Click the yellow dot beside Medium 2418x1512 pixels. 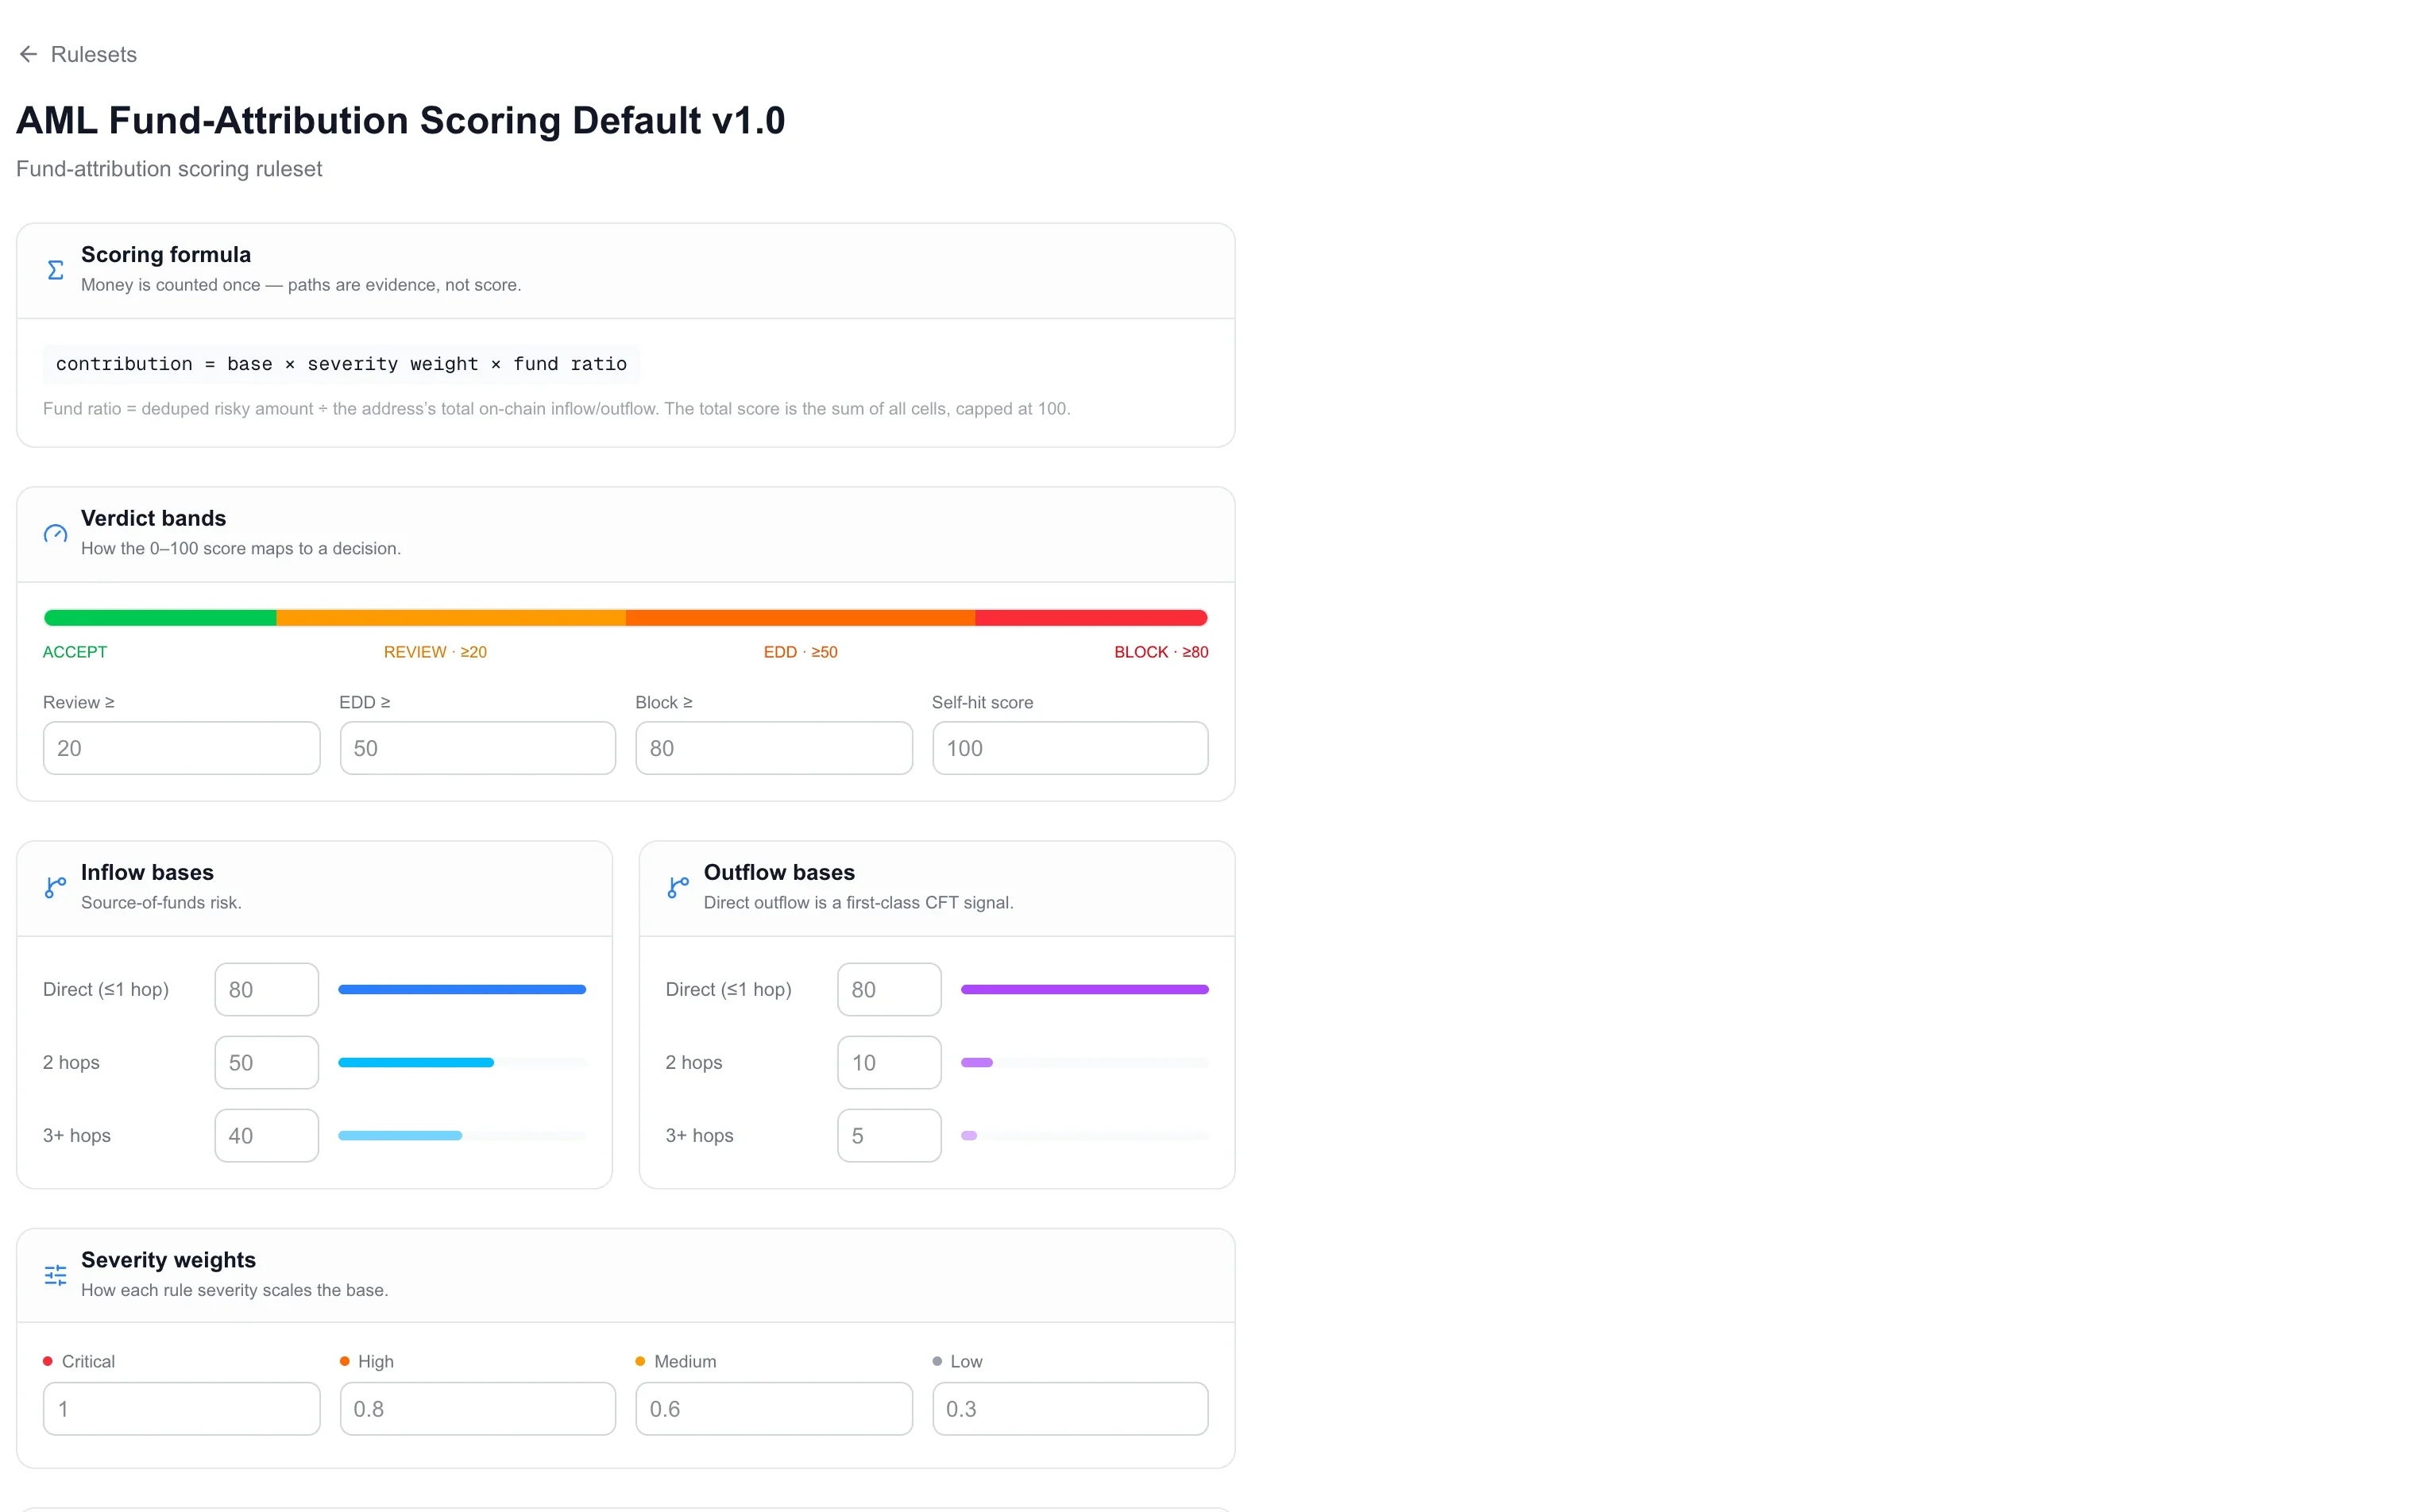[x=640, y=1361]
